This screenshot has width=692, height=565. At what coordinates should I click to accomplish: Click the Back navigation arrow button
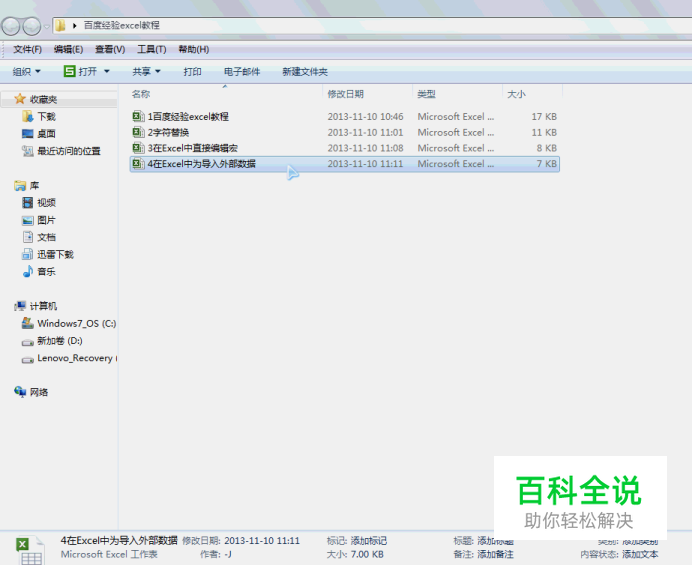point(11,26)
